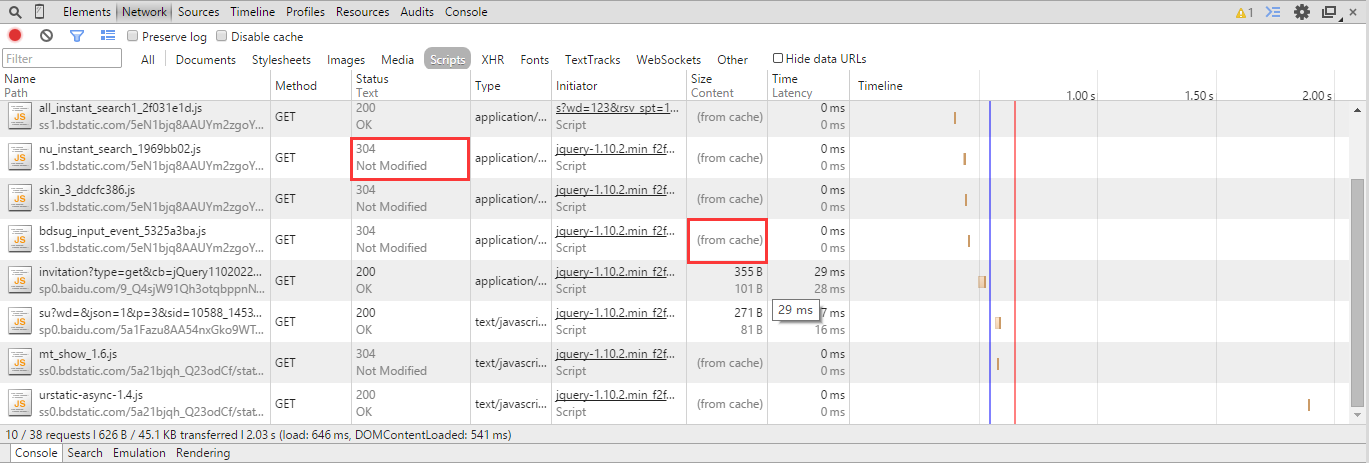Open DevTools settings gear
This screenshot has height=463, width=1369.
tap(1301, 12)
